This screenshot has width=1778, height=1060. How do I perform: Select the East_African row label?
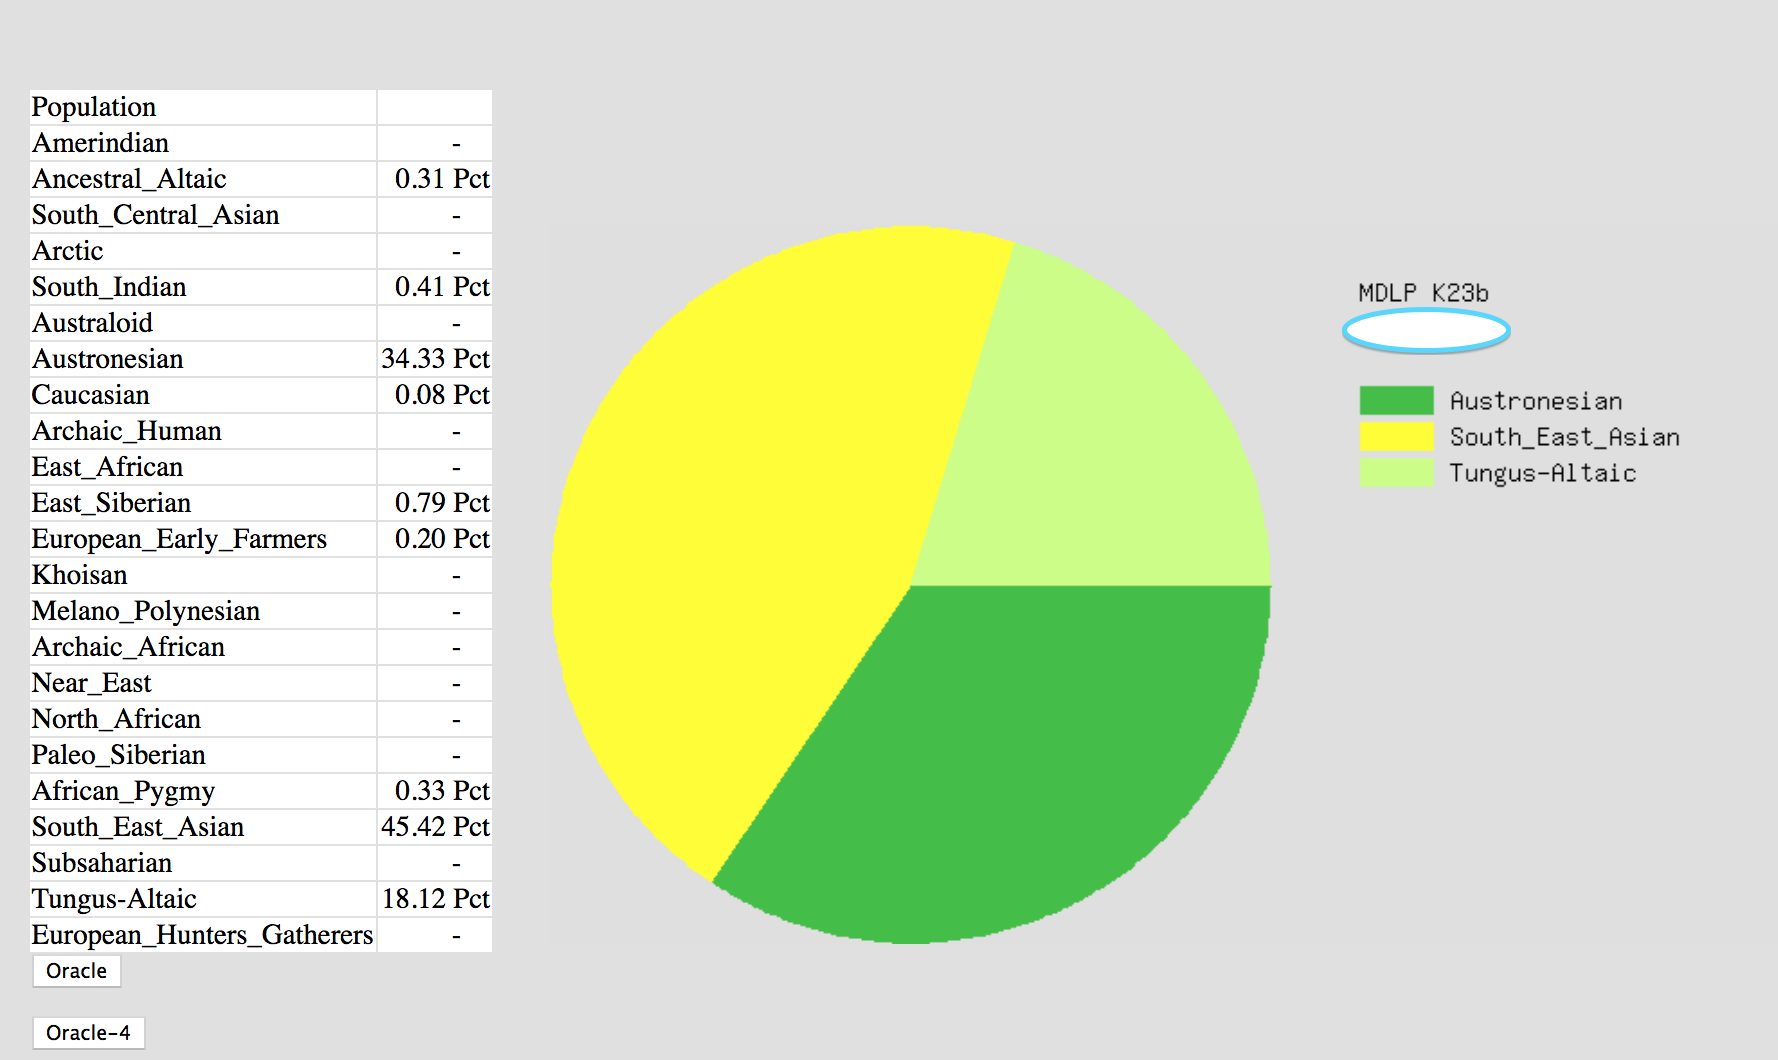(x=107, y=467)
